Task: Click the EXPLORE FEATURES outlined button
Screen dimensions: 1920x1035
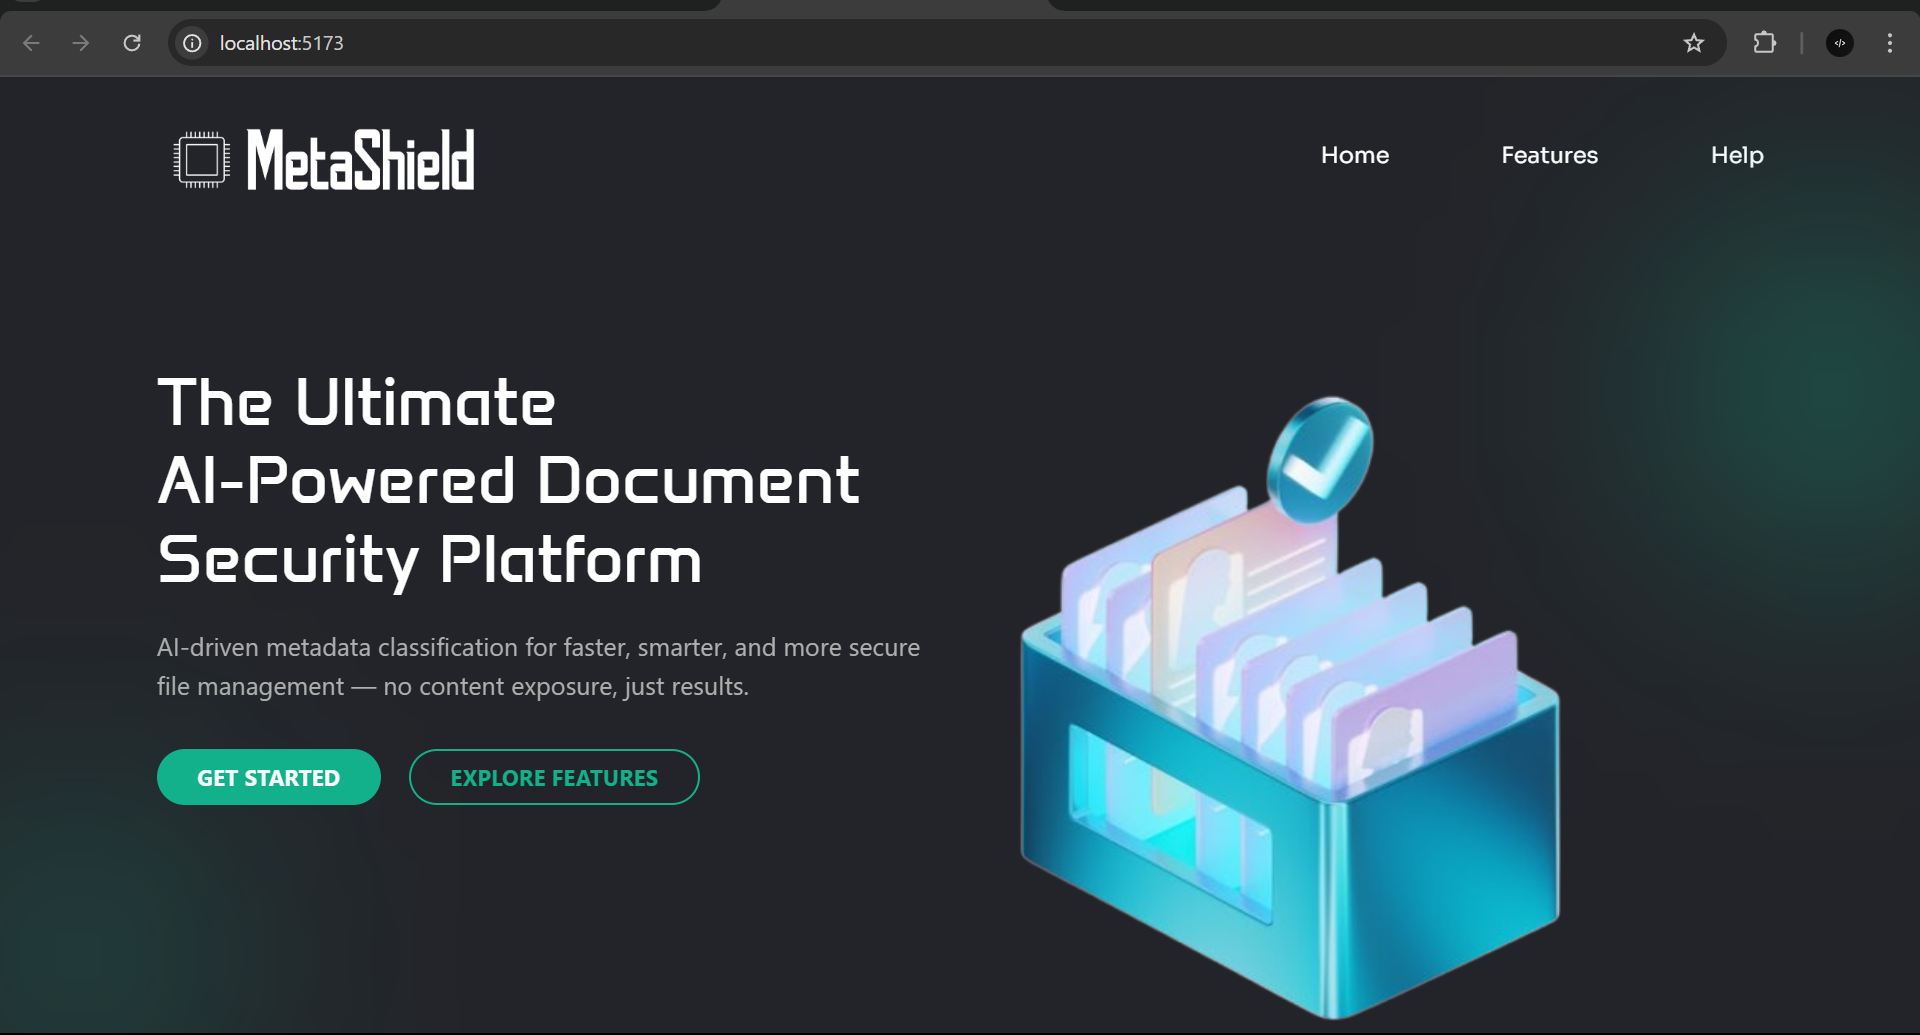Action: 554,777
